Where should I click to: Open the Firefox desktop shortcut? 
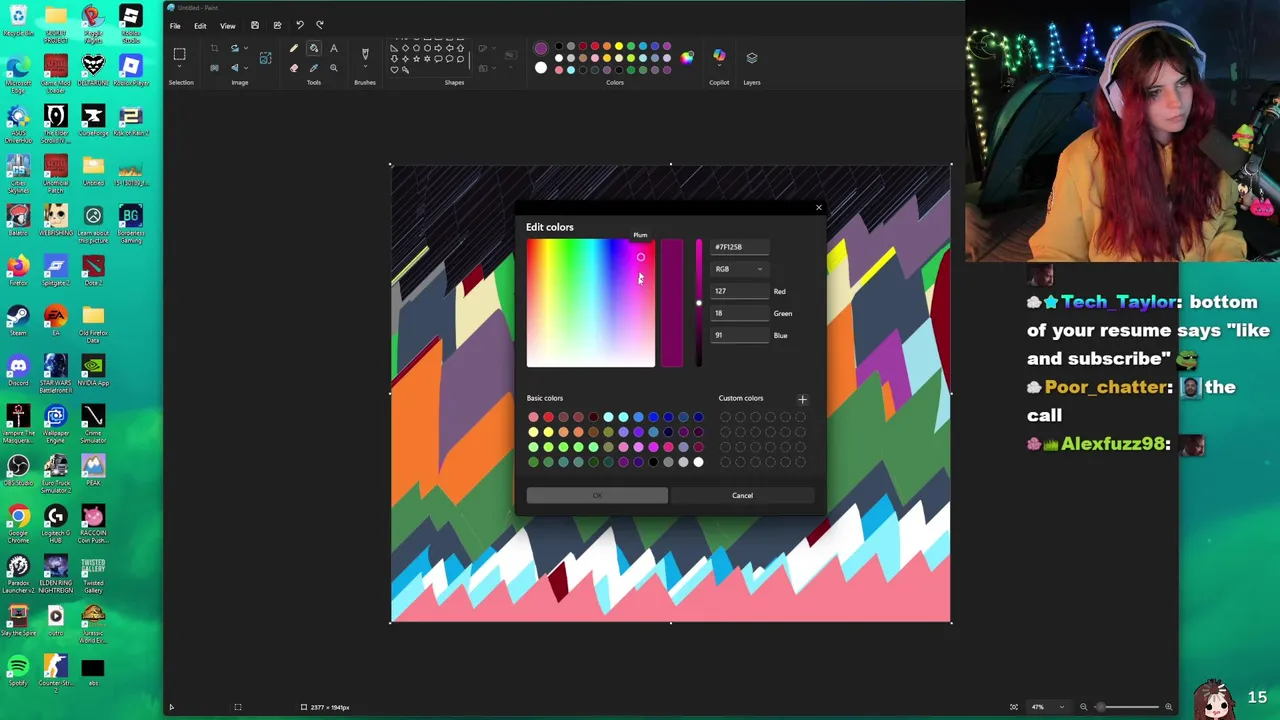(18, 272)
